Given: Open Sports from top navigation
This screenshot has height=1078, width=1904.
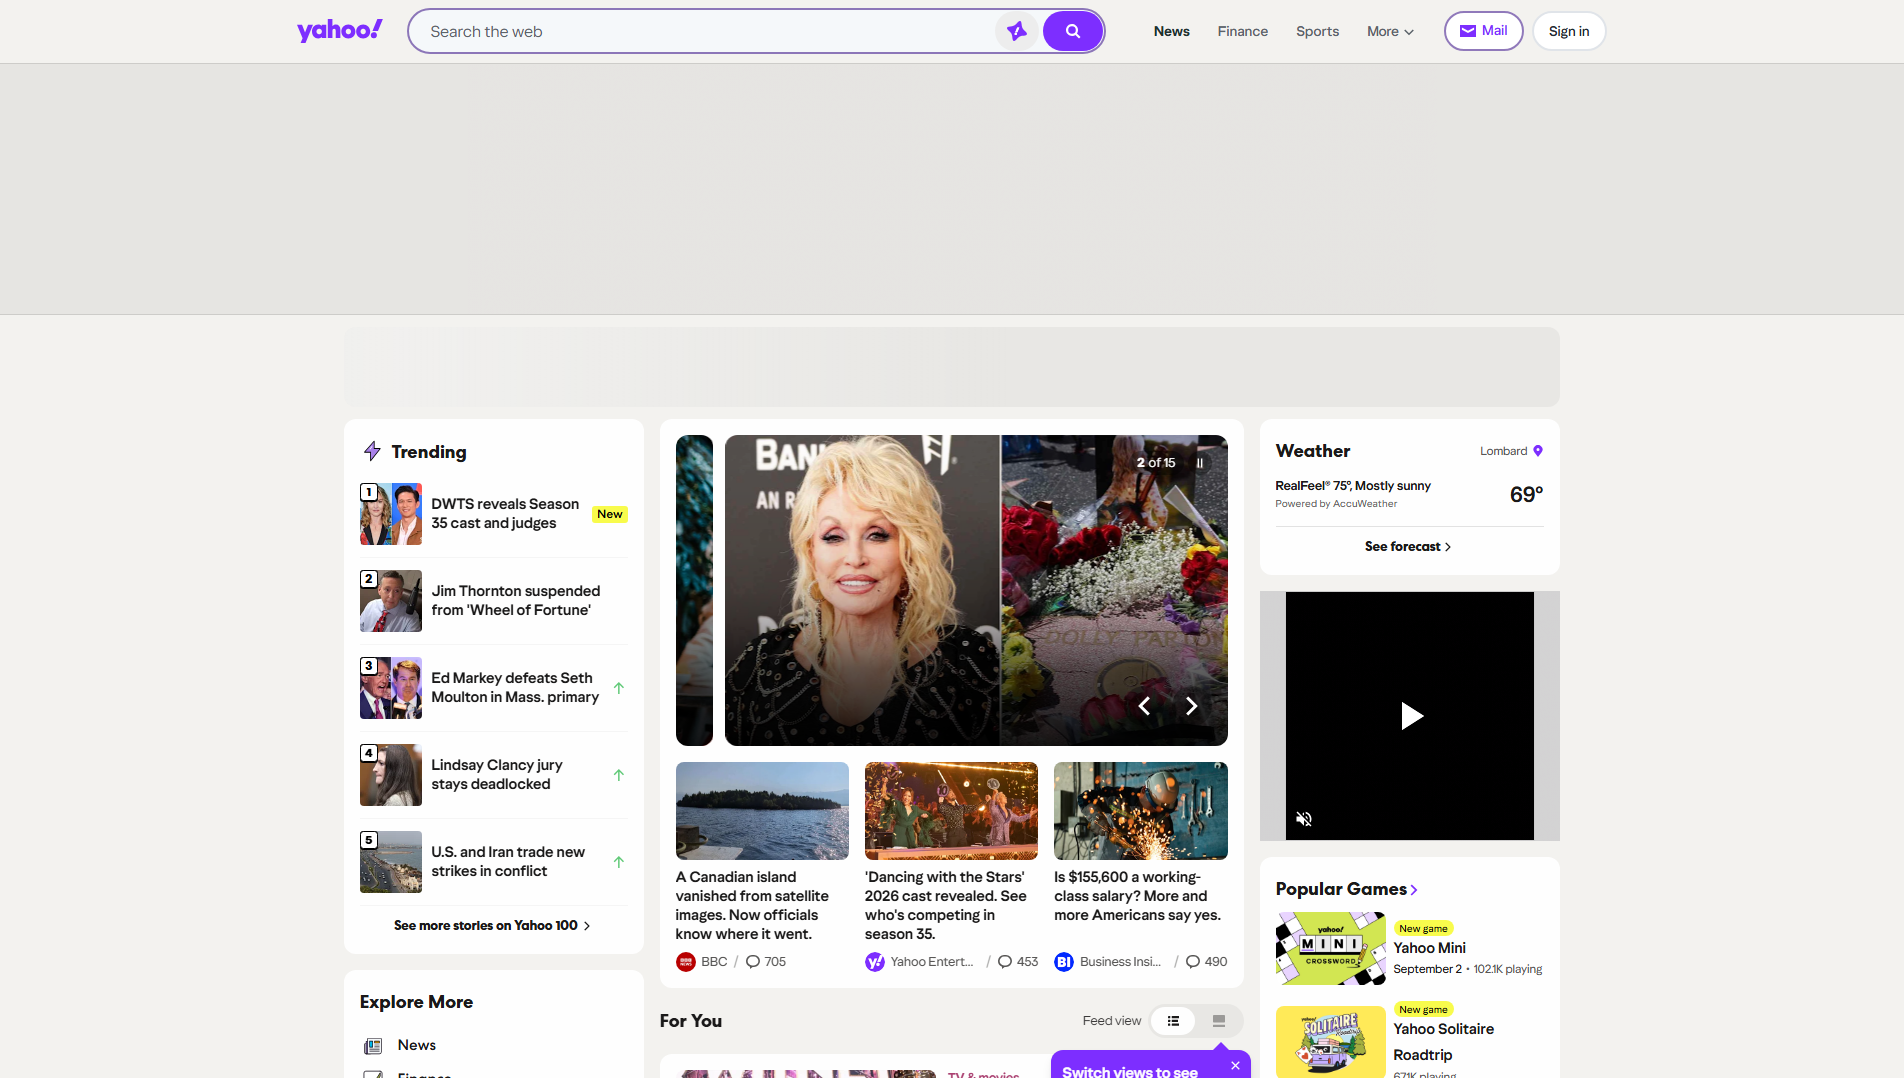Looking at the screenshot, I should 1317,31.
